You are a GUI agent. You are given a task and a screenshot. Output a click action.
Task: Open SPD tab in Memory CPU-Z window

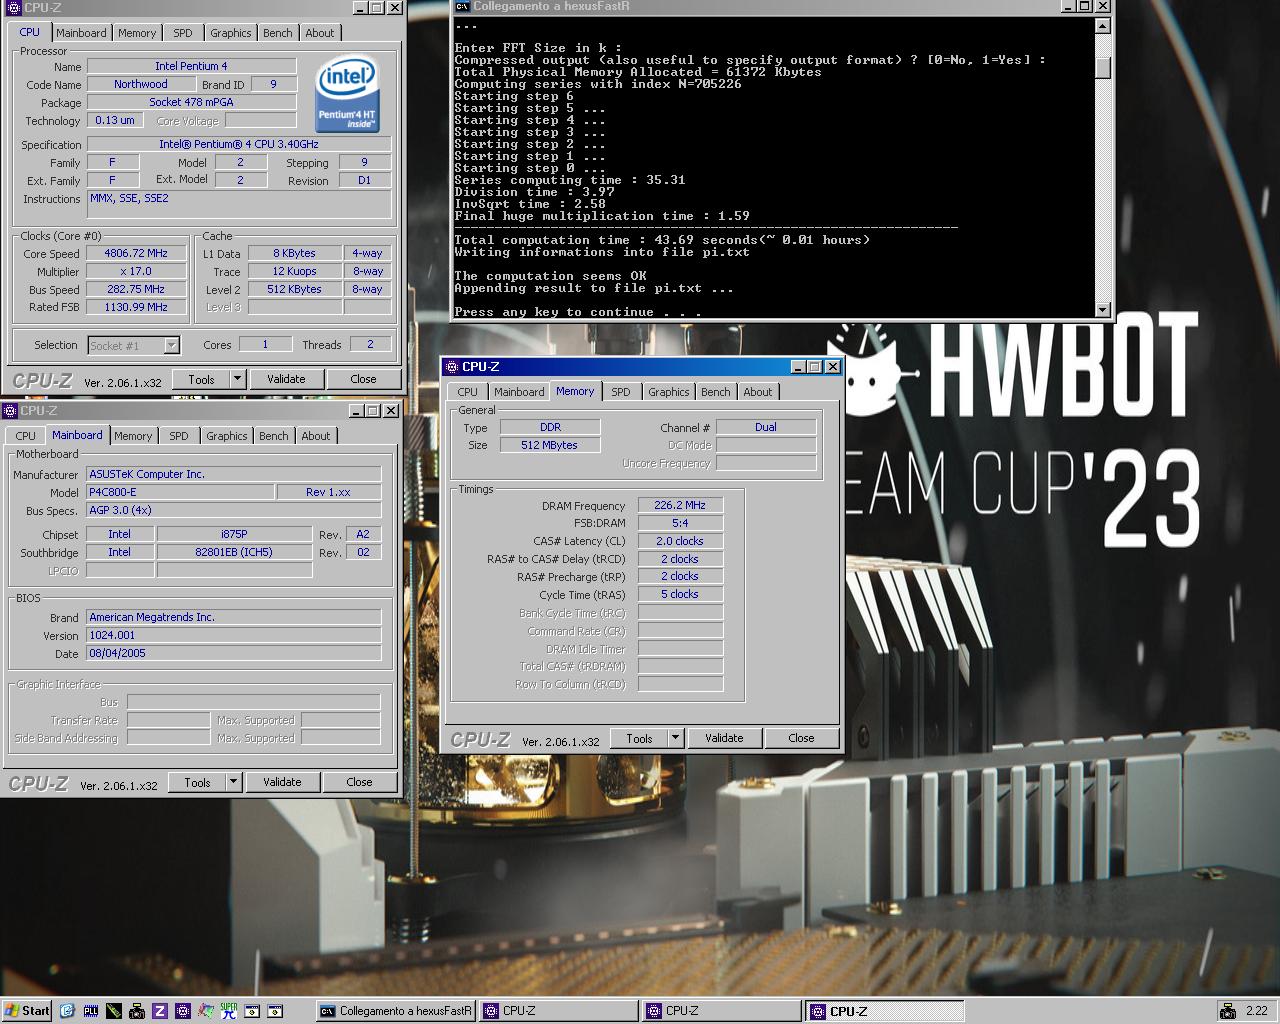click(621, 392)
